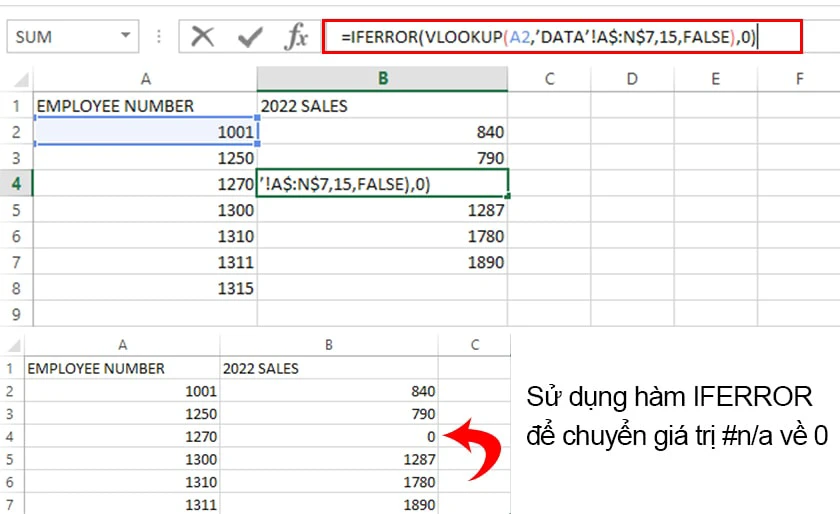Screen dimensions: 840x514
Task: Select row 6 header in top sheet
Action: [x=16, y=236]
